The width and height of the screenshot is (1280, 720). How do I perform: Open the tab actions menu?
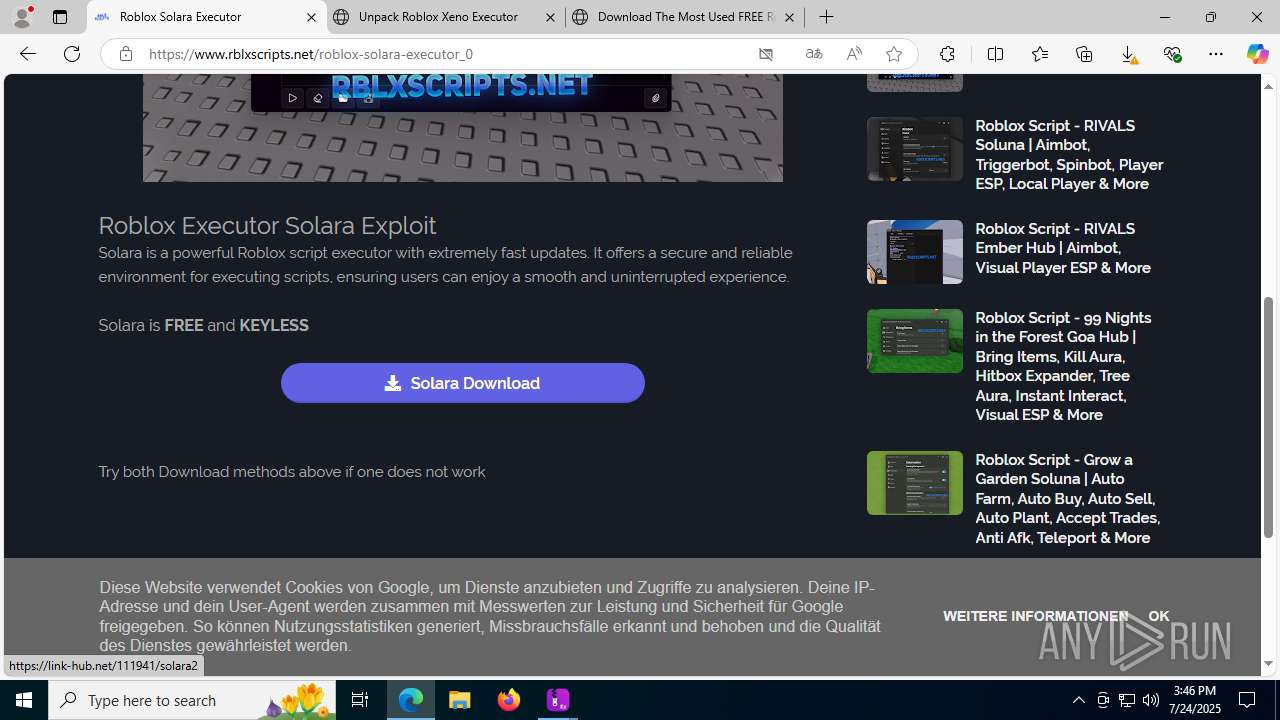(x=60, y=17)
